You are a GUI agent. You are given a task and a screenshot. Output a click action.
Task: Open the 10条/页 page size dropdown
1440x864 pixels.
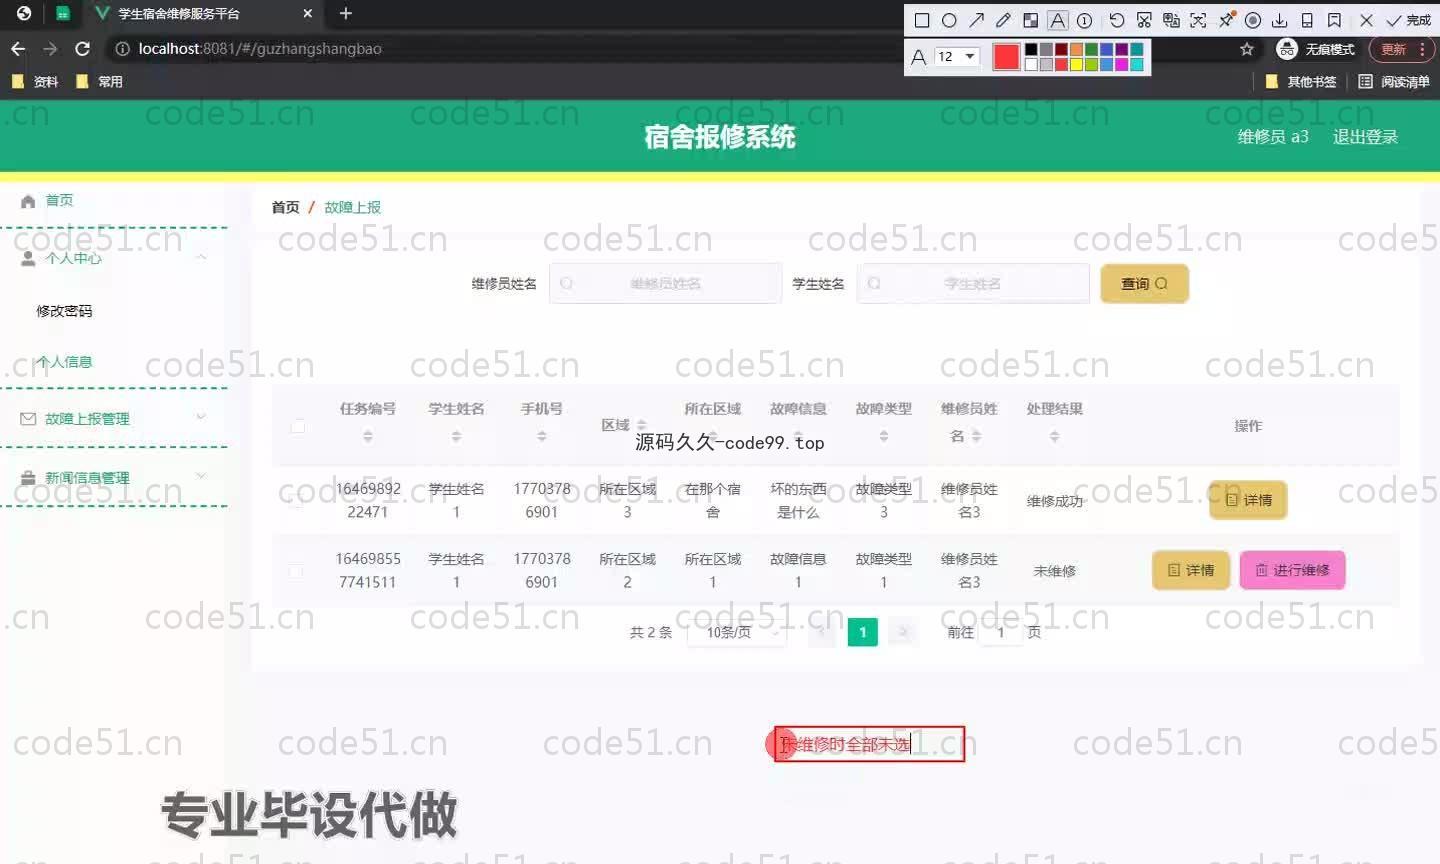click(736, 632)
